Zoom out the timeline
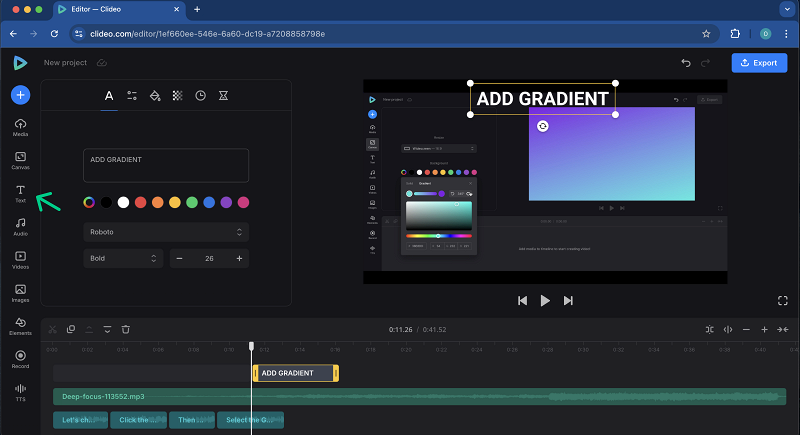The width and height of the screenshot is (800, 435). tap(746, 329)
